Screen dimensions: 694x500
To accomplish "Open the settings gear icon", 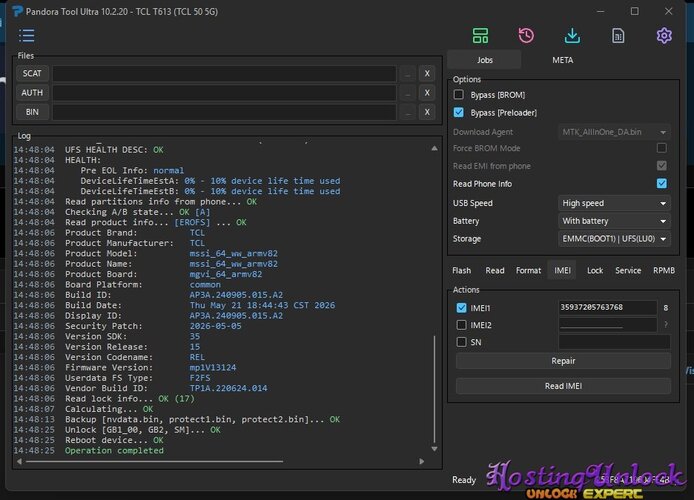I will (x=664, y=35).
